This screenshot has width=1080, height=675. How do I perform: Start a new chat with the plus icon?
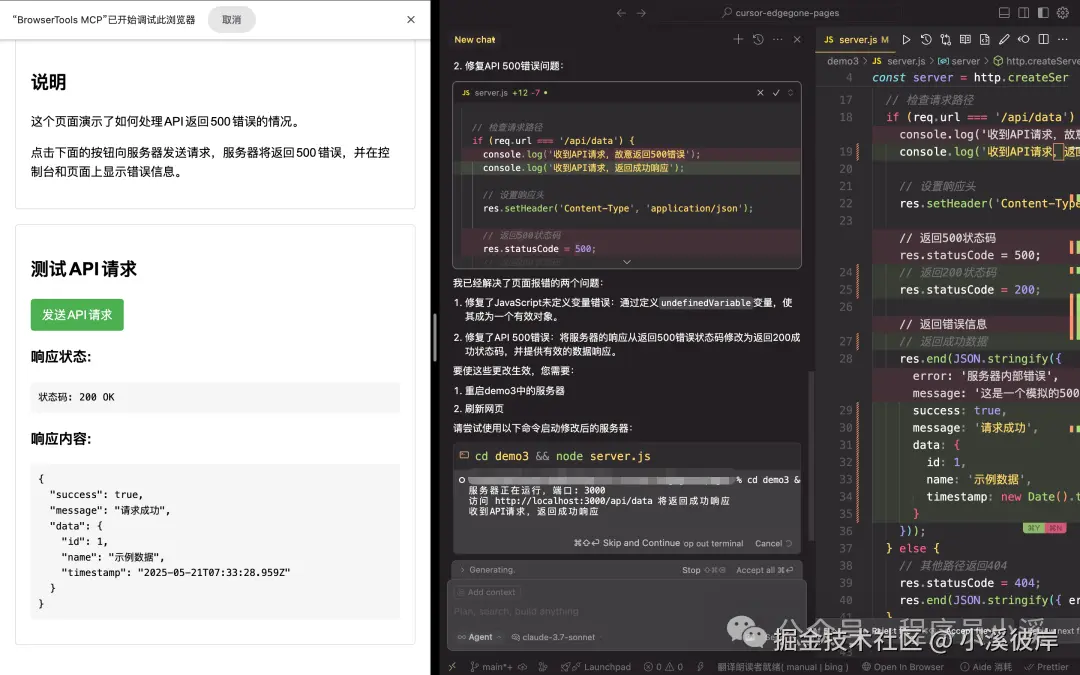(x=738, y=39)
